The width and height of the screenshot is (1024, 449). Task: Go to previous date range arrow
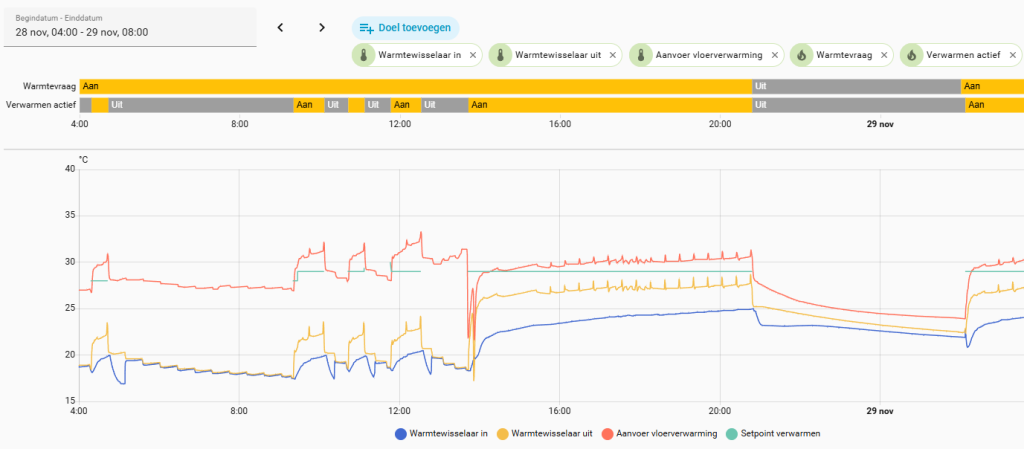[x=281, y=27]
